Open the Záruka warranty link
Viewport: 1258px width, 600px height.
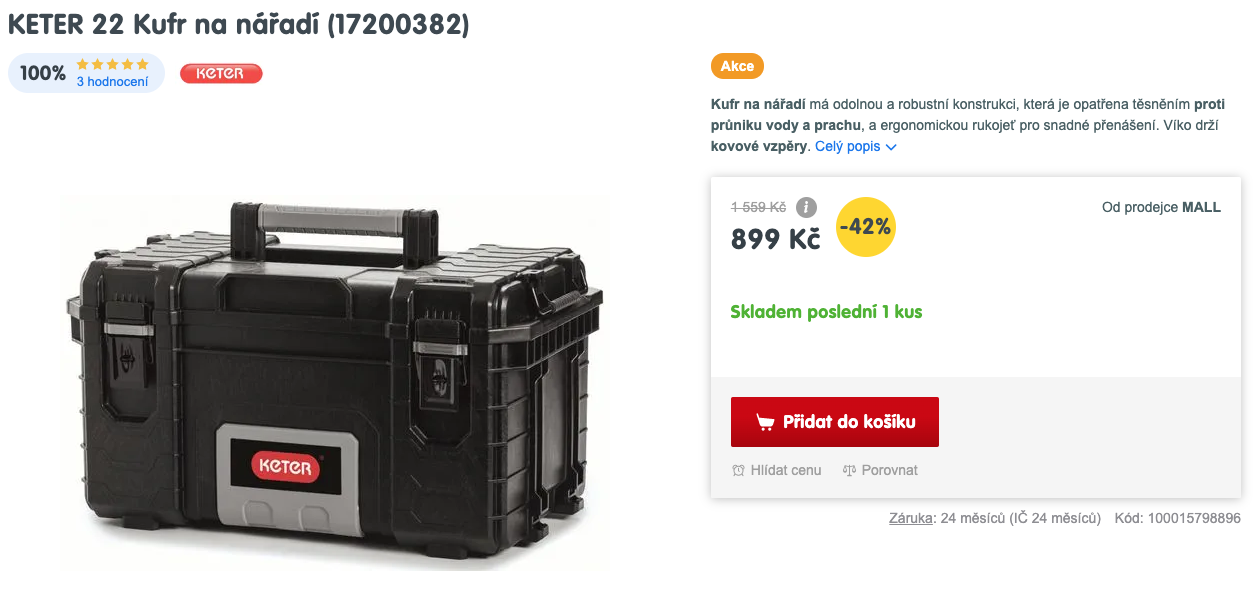[910, 518]
